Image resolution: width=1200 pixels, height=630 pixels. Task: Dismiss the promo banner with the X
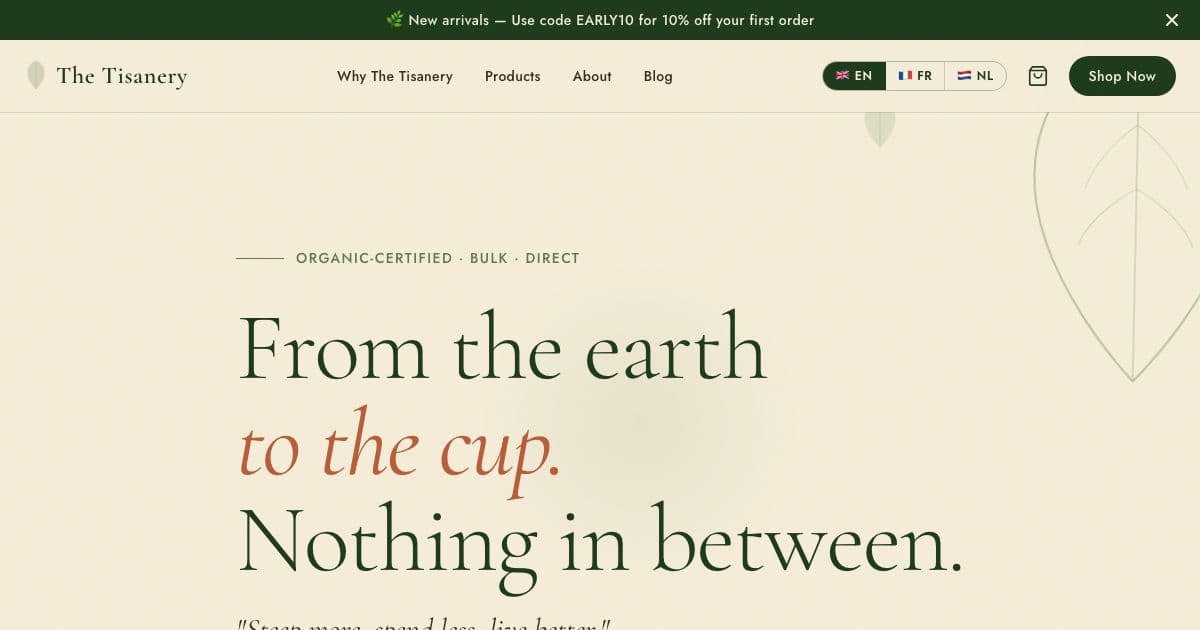[1172, 20]
